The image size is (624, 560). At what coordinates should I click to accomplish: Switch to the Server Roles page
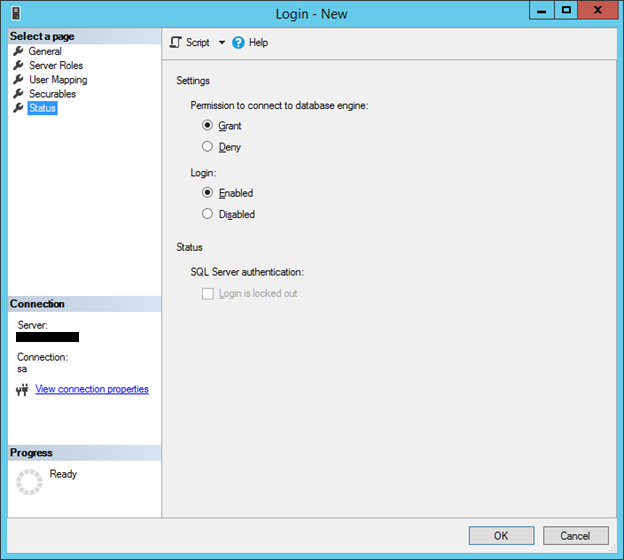56,65
